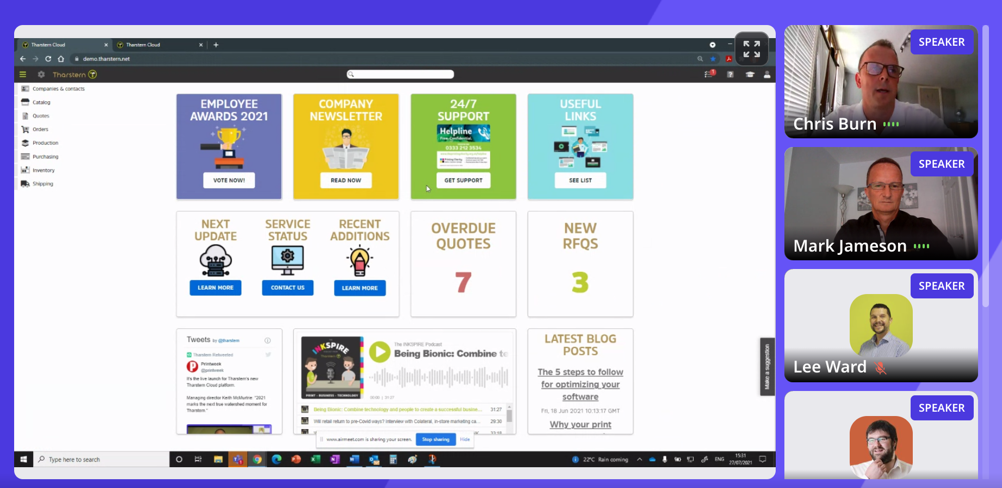Click the INKSPIRE podcast cover thumbnail
1002x488 pixels.
tap(332, 367)
